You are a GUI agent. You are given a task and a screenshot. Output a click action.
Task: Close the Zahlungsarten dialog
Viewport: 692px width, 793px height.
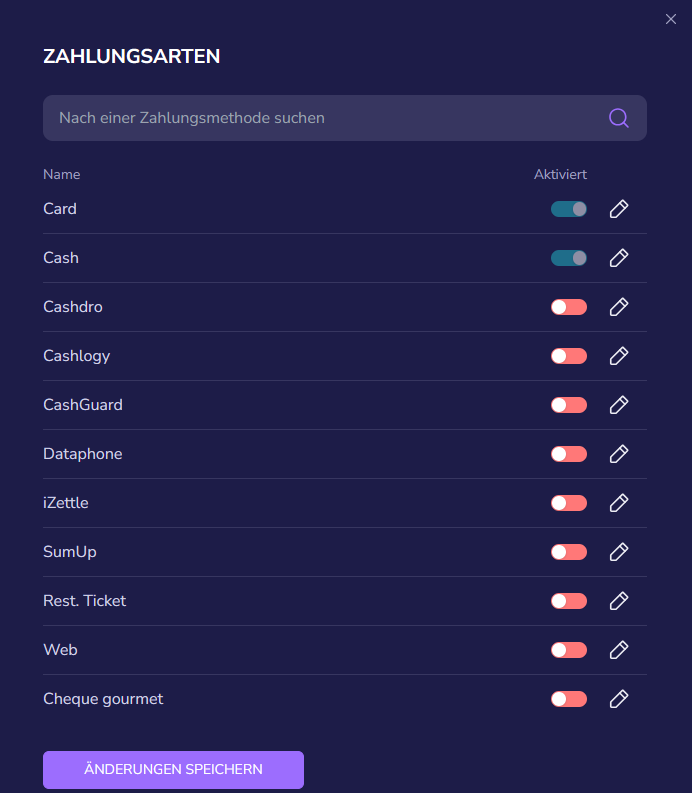click(671, 19)
